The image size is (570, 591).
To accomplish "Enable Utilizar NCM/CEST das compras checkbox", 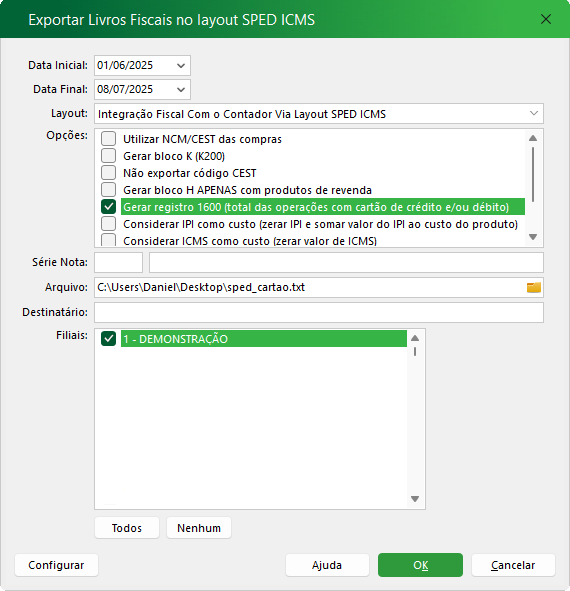I will point(108,139).
